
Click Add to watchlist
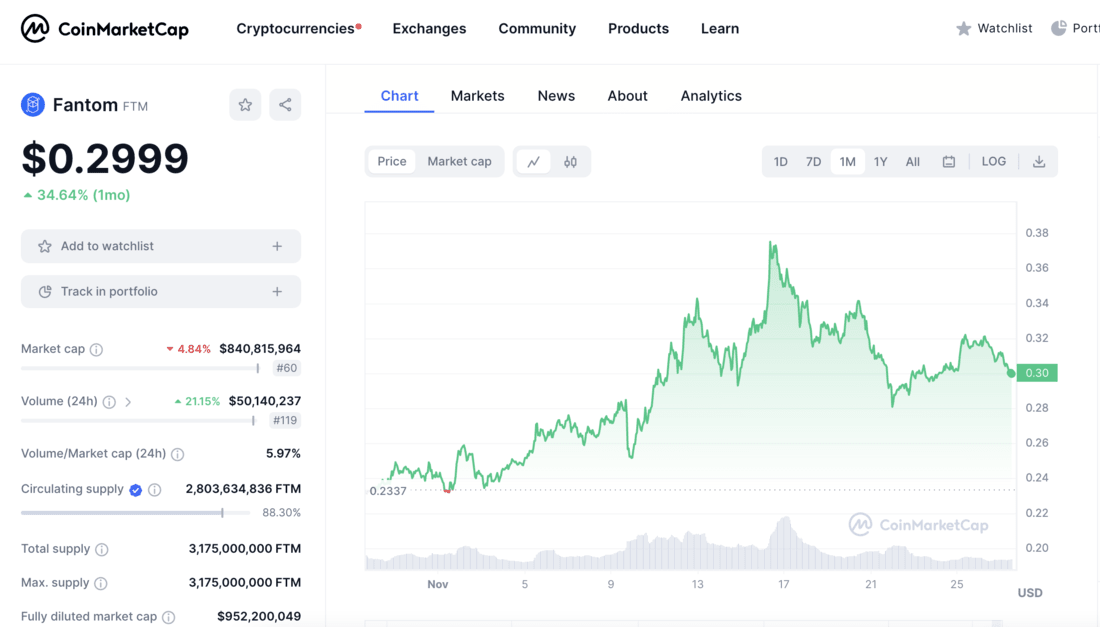coord(160,246)
